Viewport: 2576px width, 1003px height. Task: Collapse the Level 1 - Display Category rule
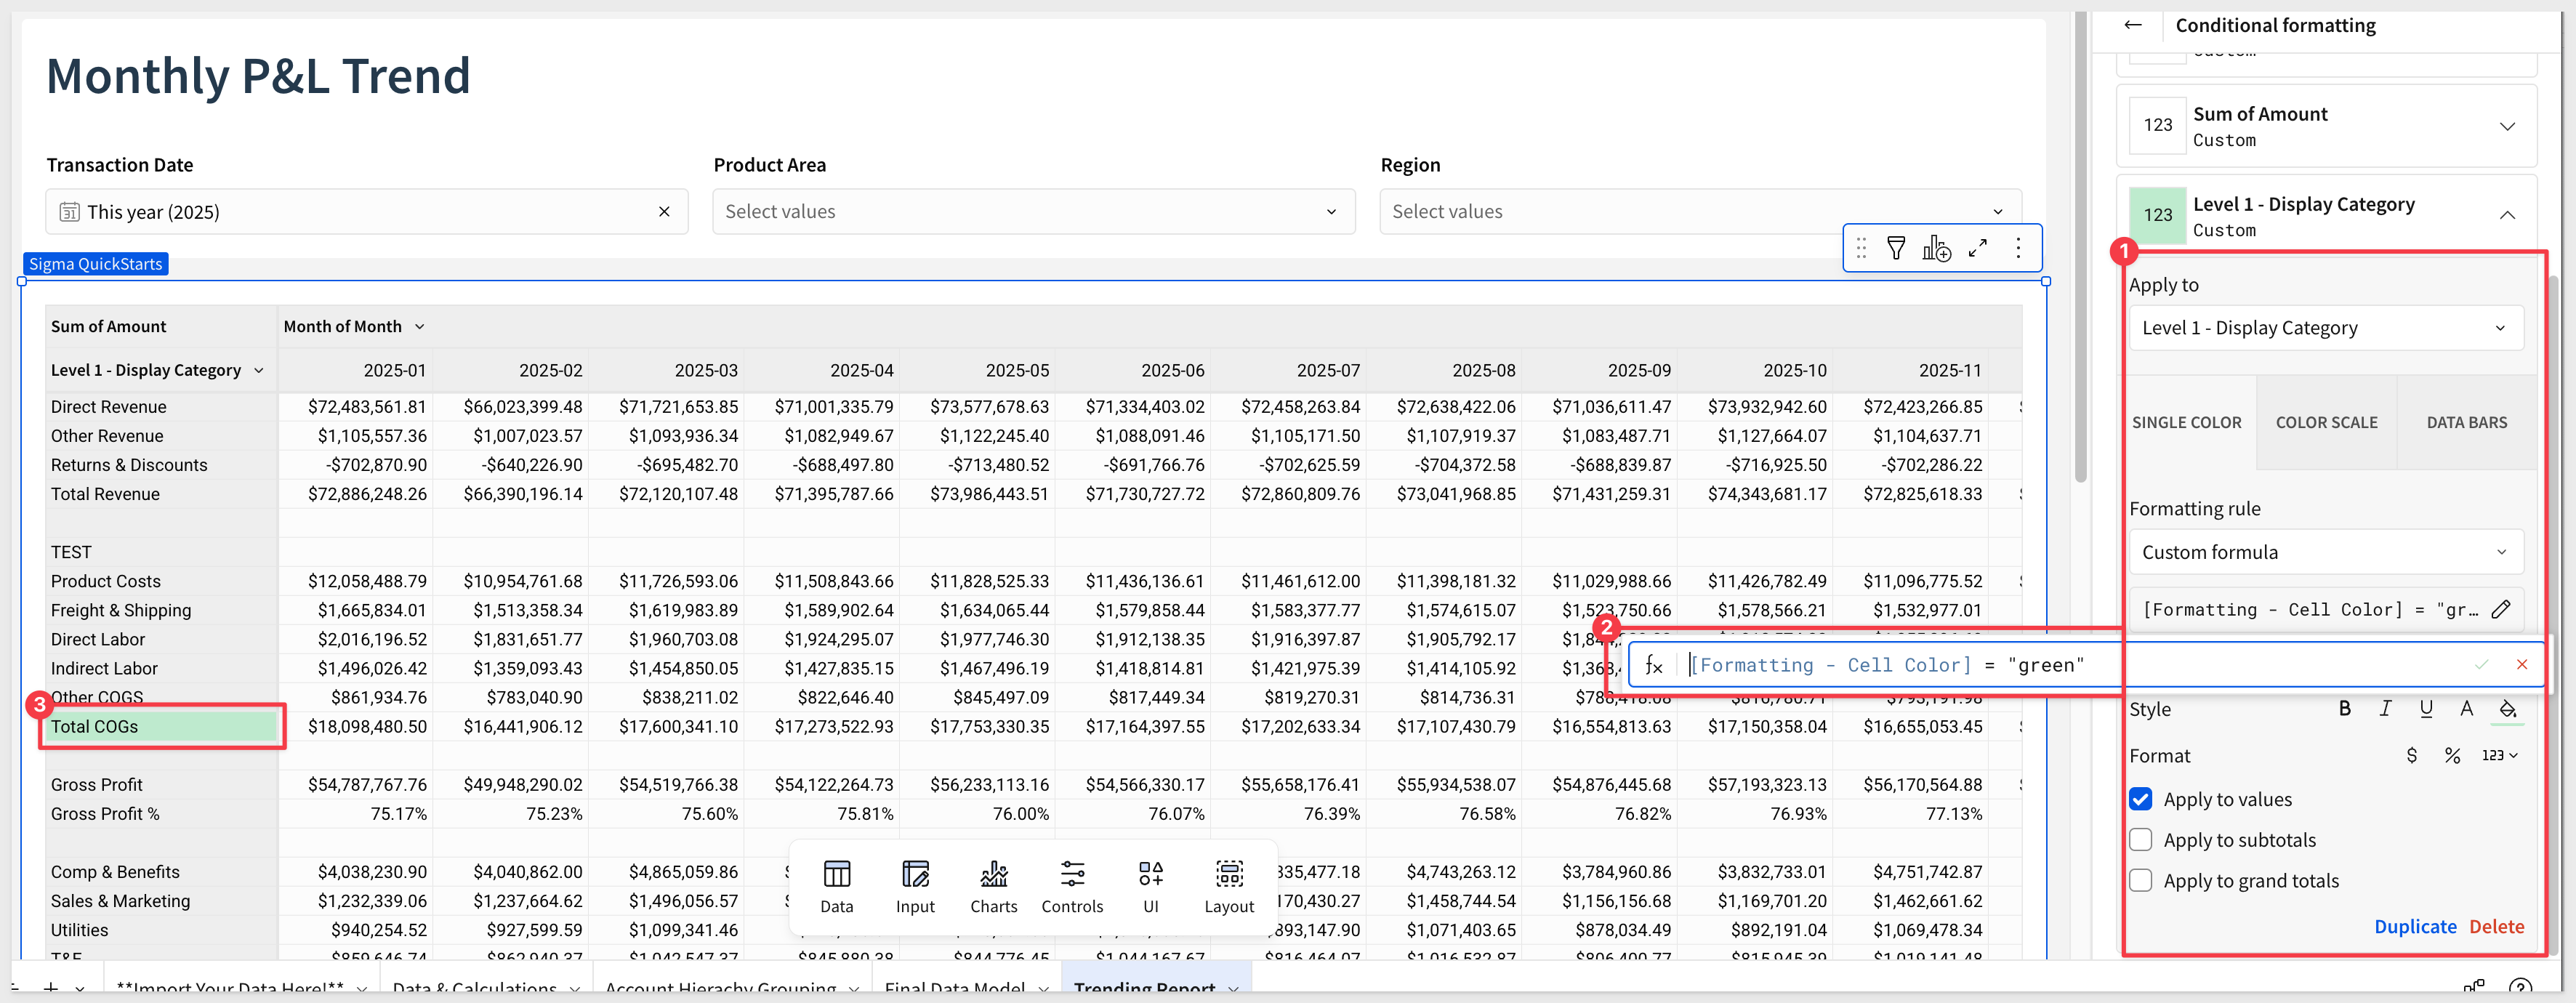click(2507, 215)
